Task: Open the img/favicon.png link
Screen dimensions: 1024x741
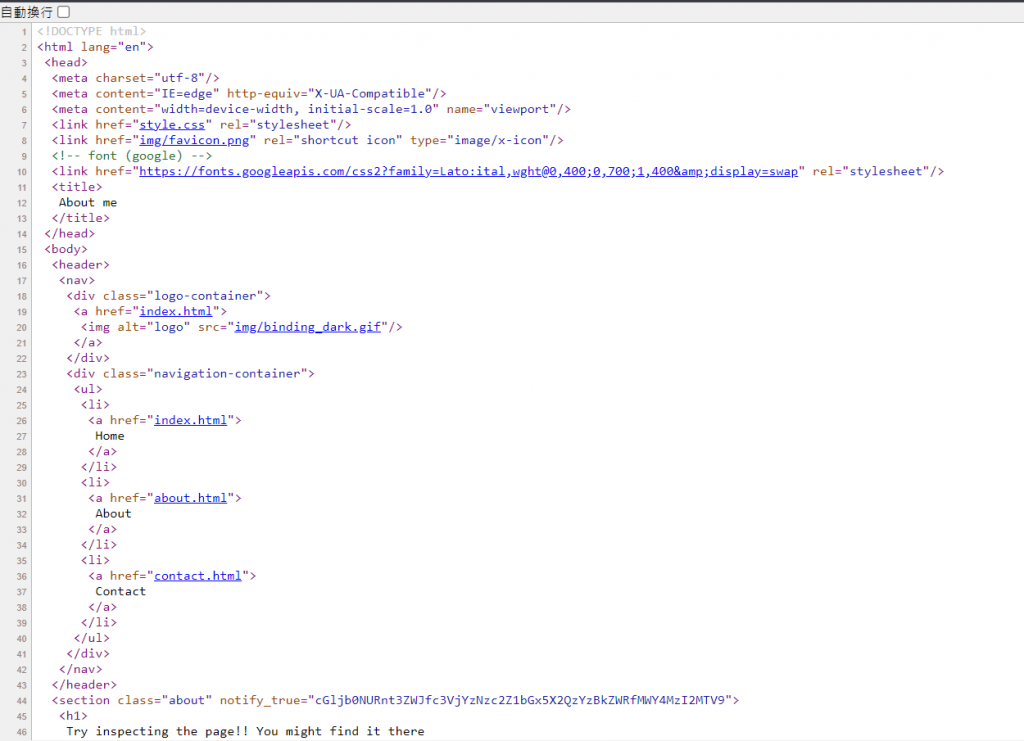Action: tap(194, 140)
